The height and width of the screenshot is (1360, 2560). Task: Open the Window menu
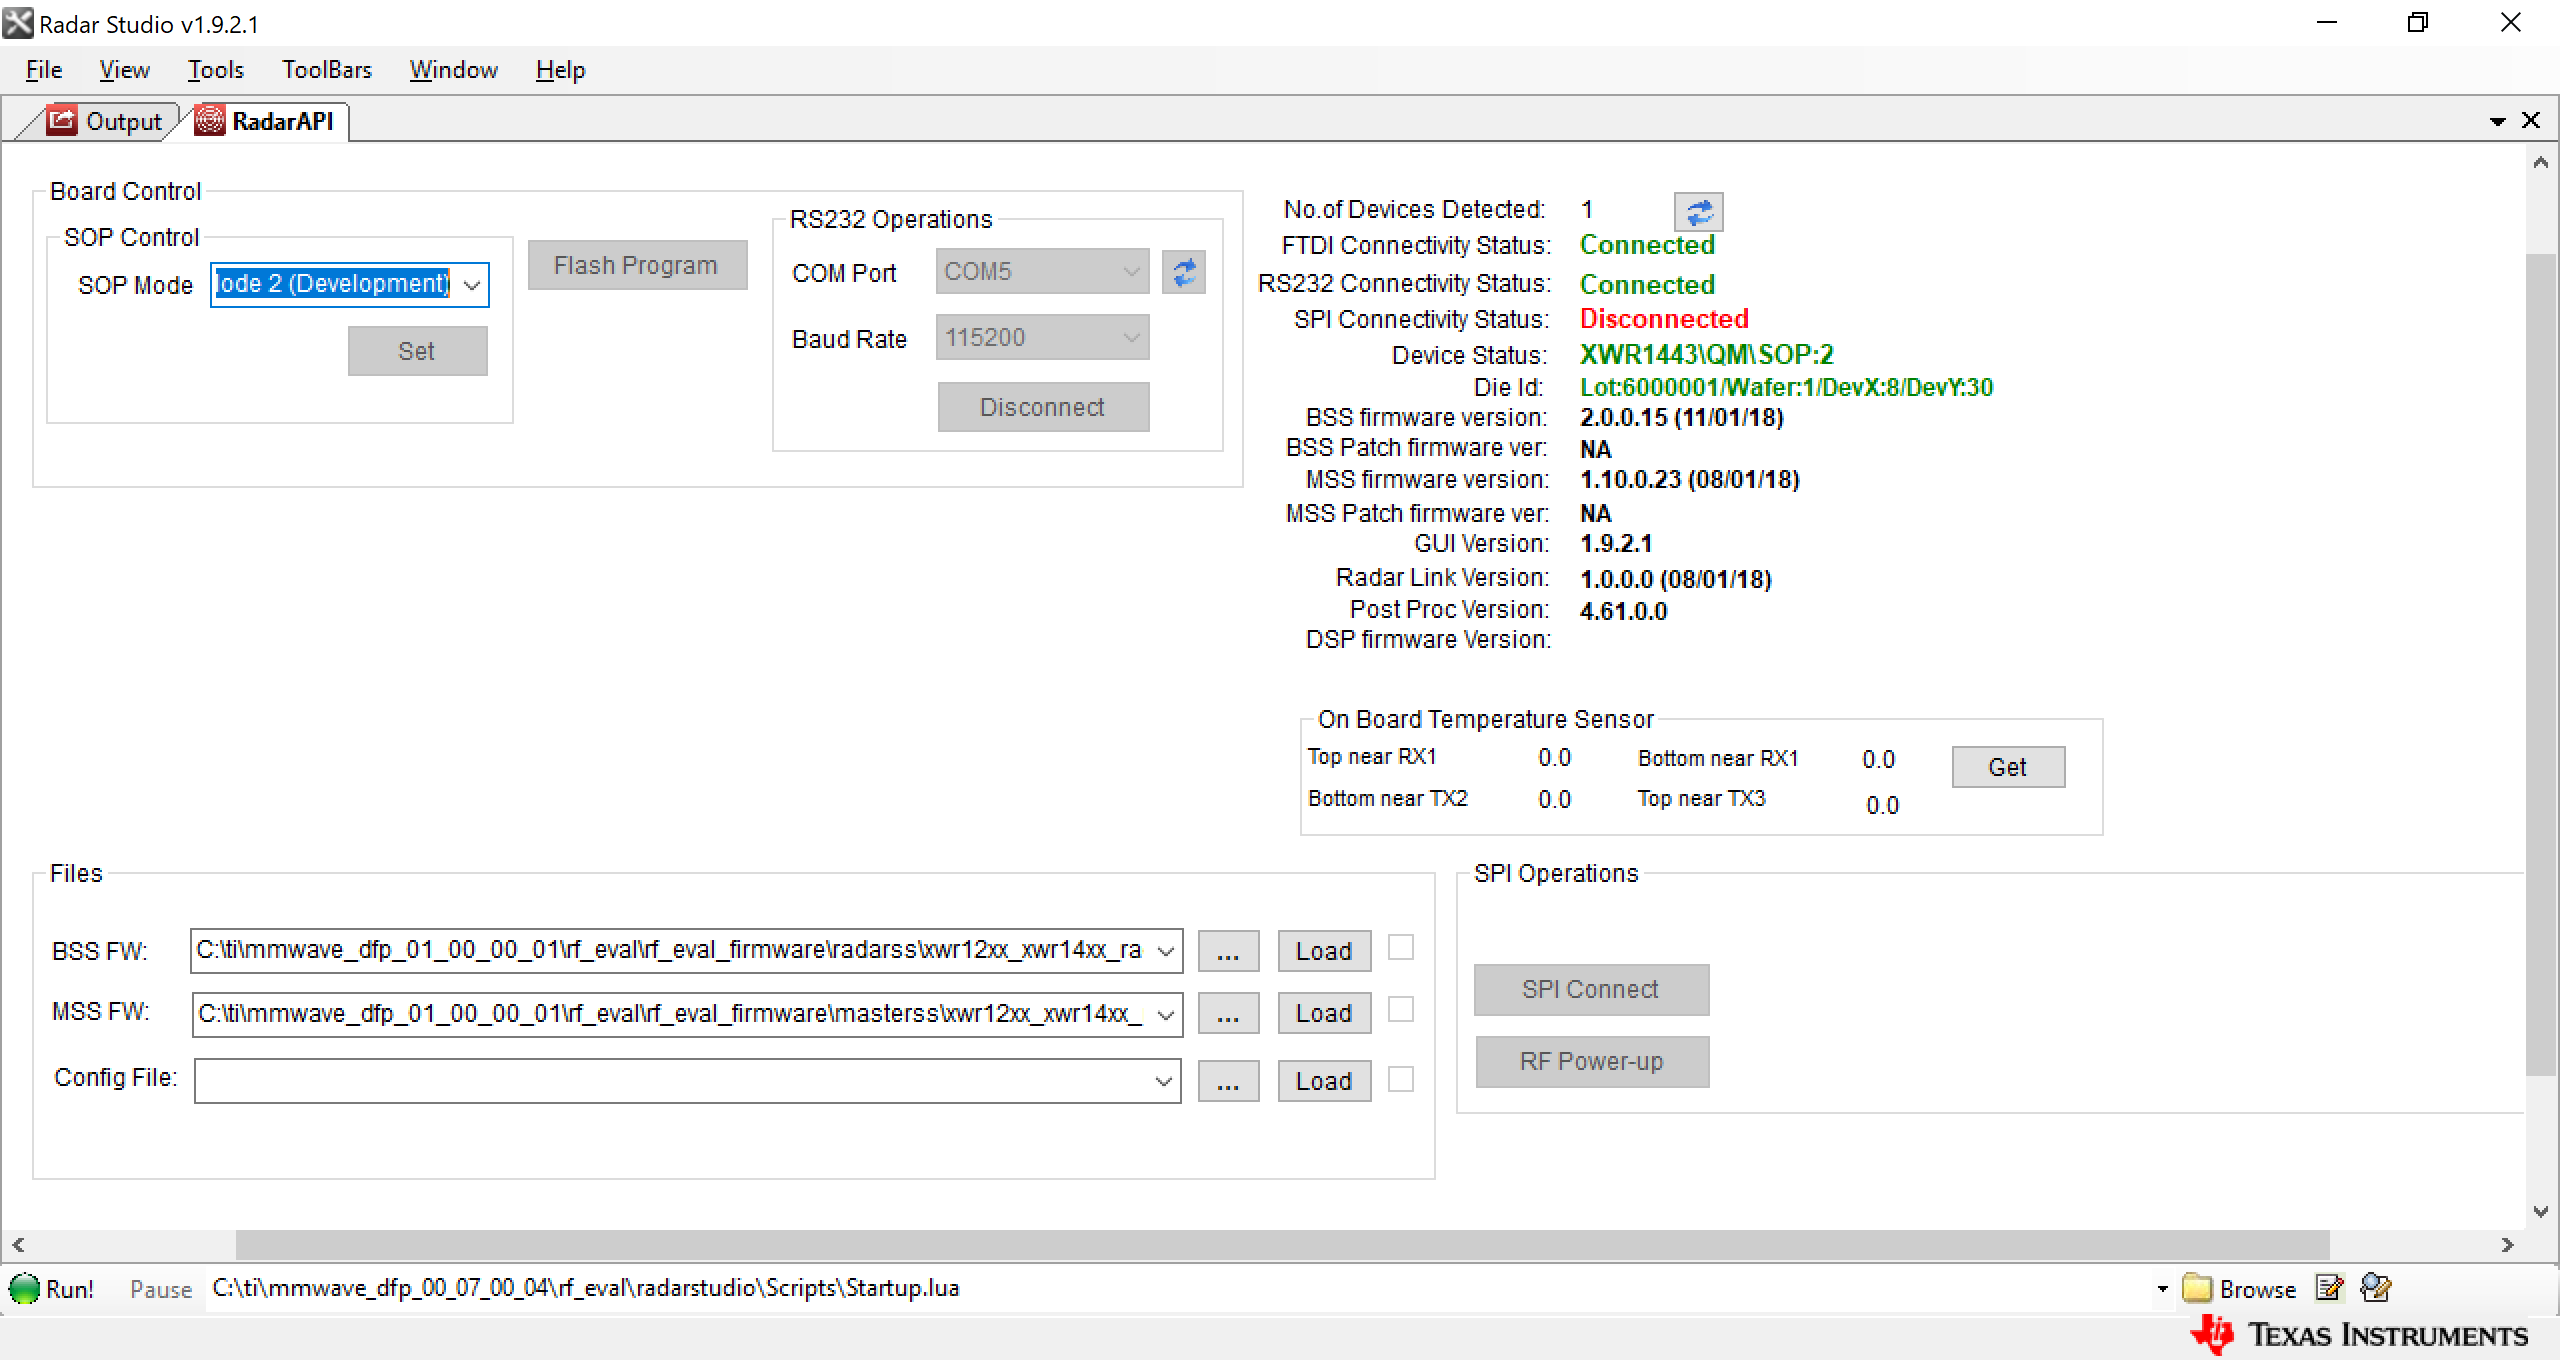click(x=454, y=70)
